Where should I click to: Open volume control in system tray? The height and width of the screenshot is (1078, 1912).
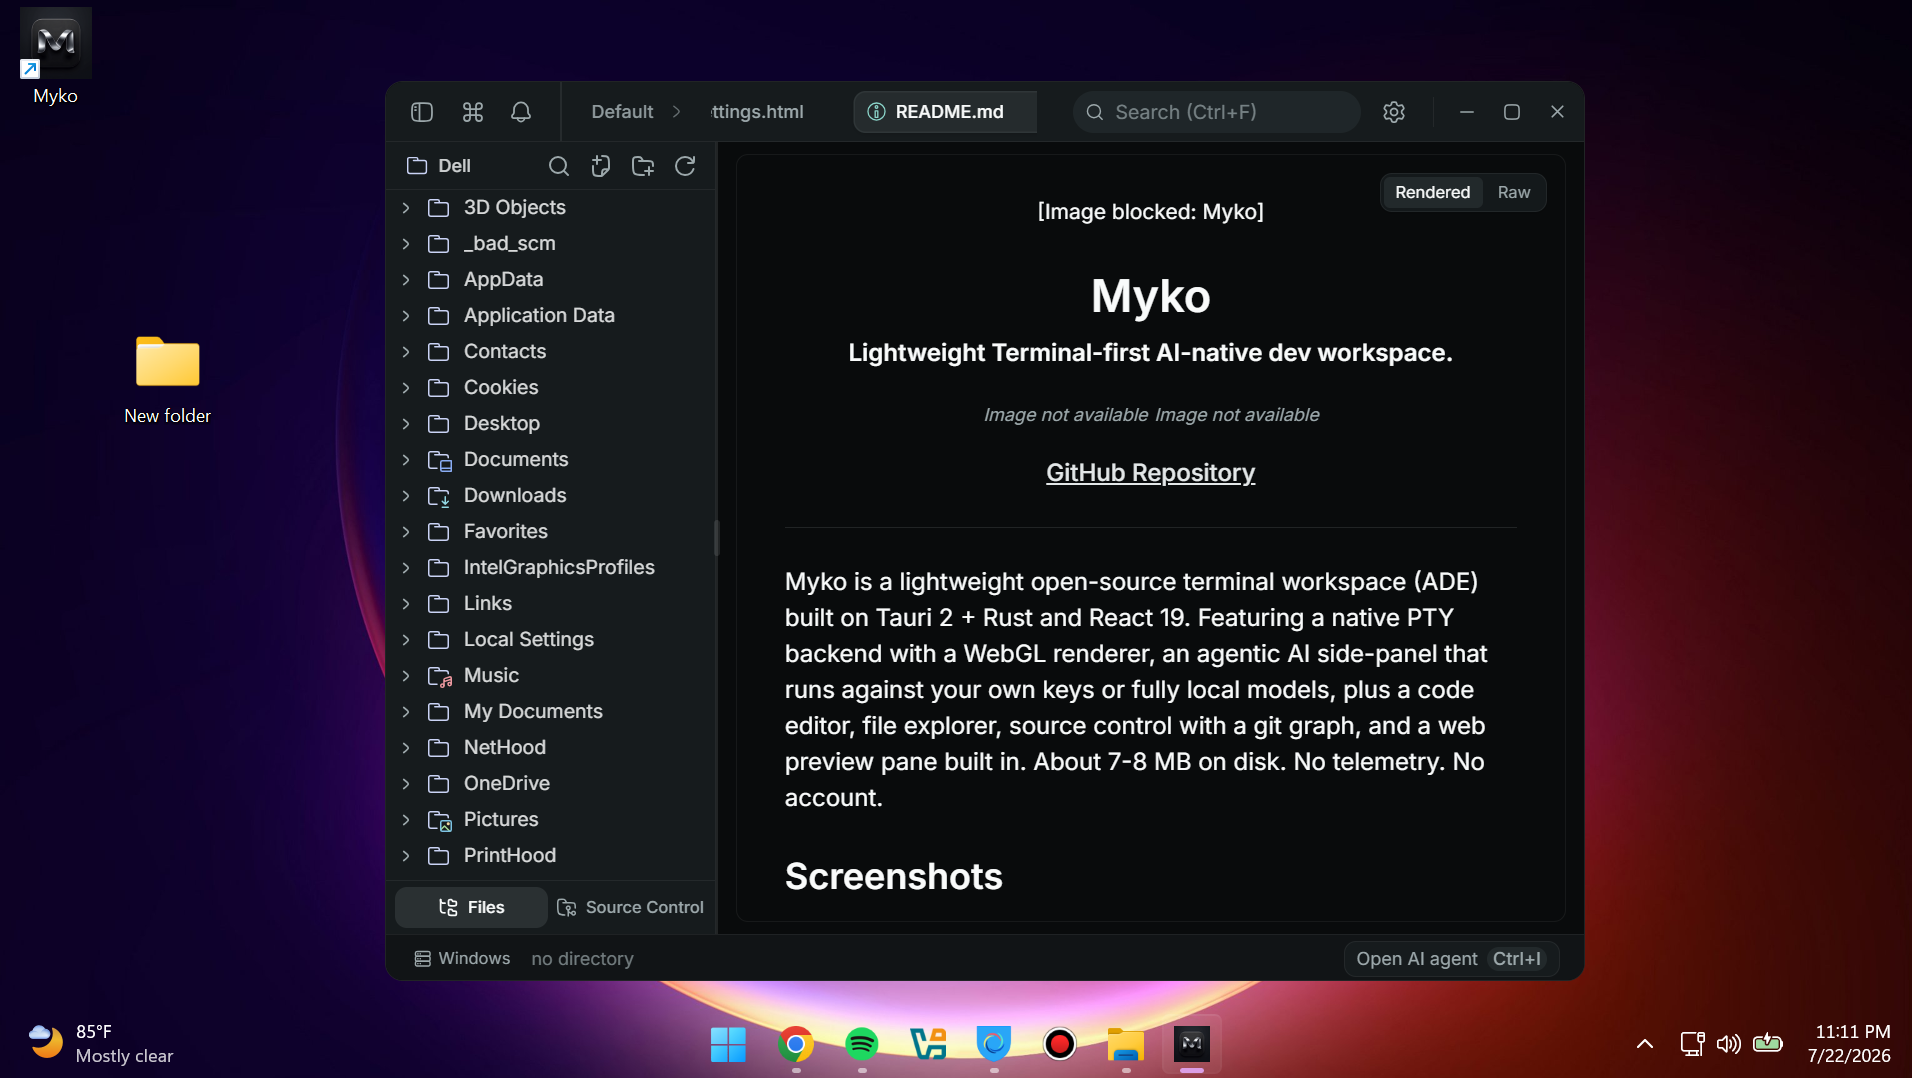[x=1728, y=1044]
